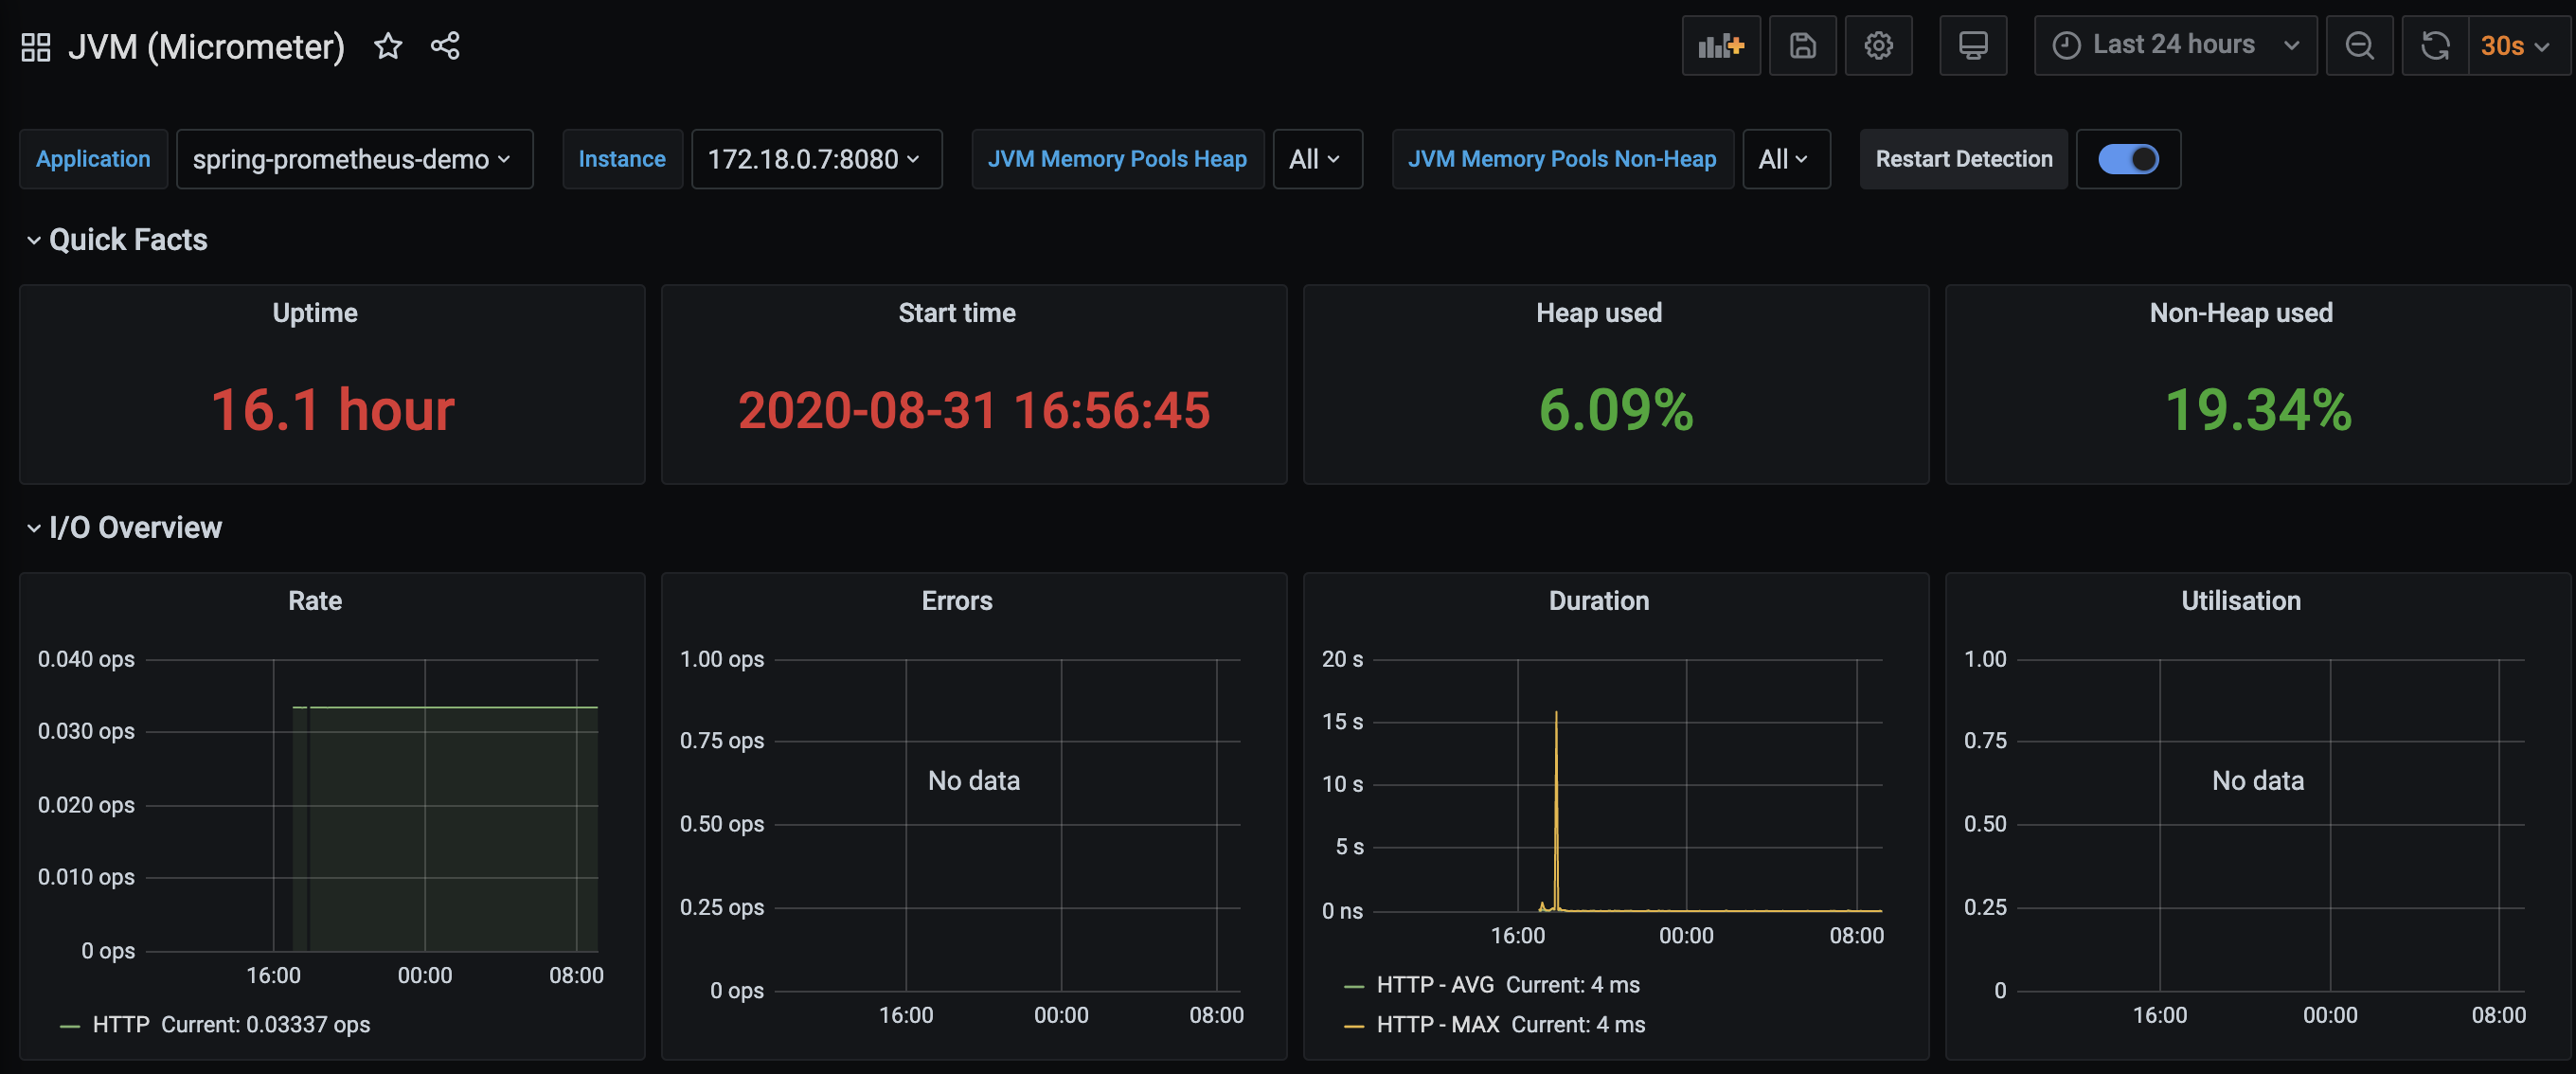This screenshot has height=1074, width=2576.
Task: Click the Uptime panel title
Action: tap(315, 313)
